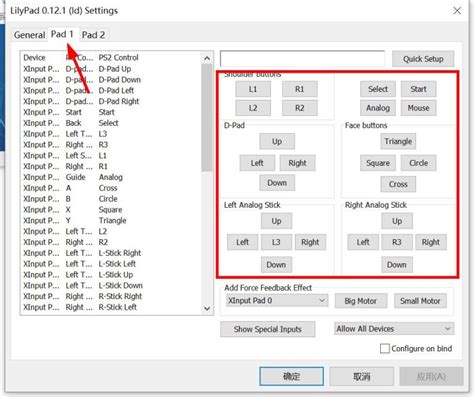Select the X to Square binding row
Viewport: 474px width, 397px height.
tap(111, 210)
